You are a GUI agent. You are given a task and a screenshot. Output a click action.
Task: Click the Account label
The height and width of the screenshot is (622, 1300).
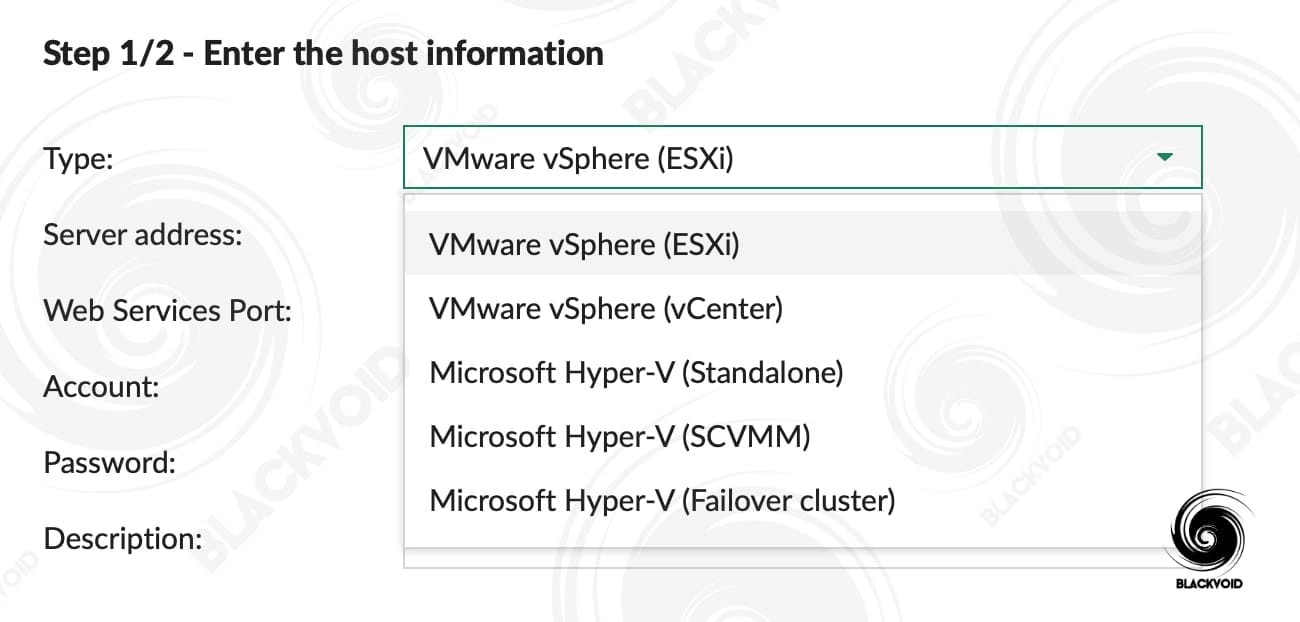pyautogui.click(x=101, y=387)
